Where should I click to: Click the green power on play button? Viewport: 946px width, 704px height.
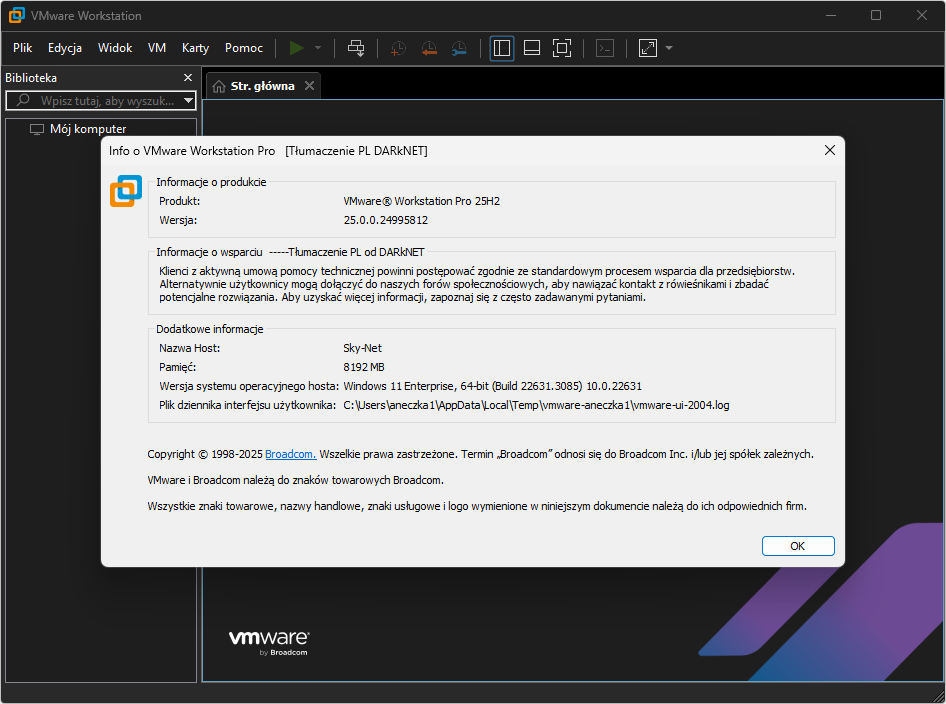click(x=296, y=48)
